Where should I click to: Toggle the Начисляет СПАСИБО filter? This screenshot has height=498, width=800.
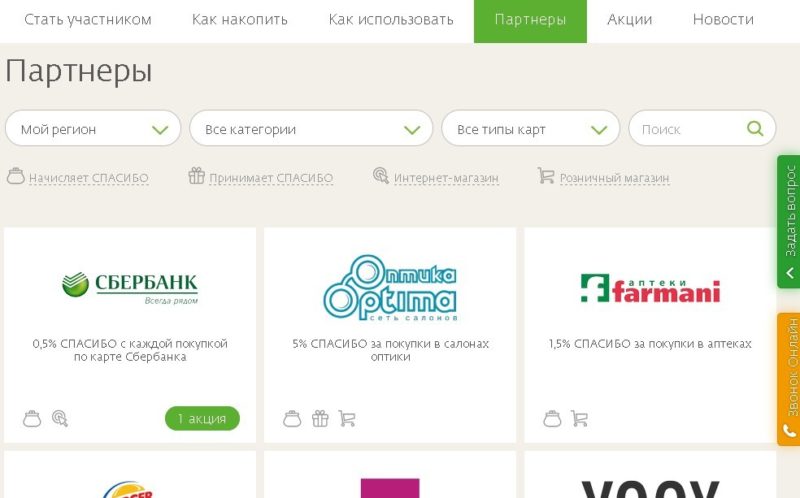(x=78, y=177)
